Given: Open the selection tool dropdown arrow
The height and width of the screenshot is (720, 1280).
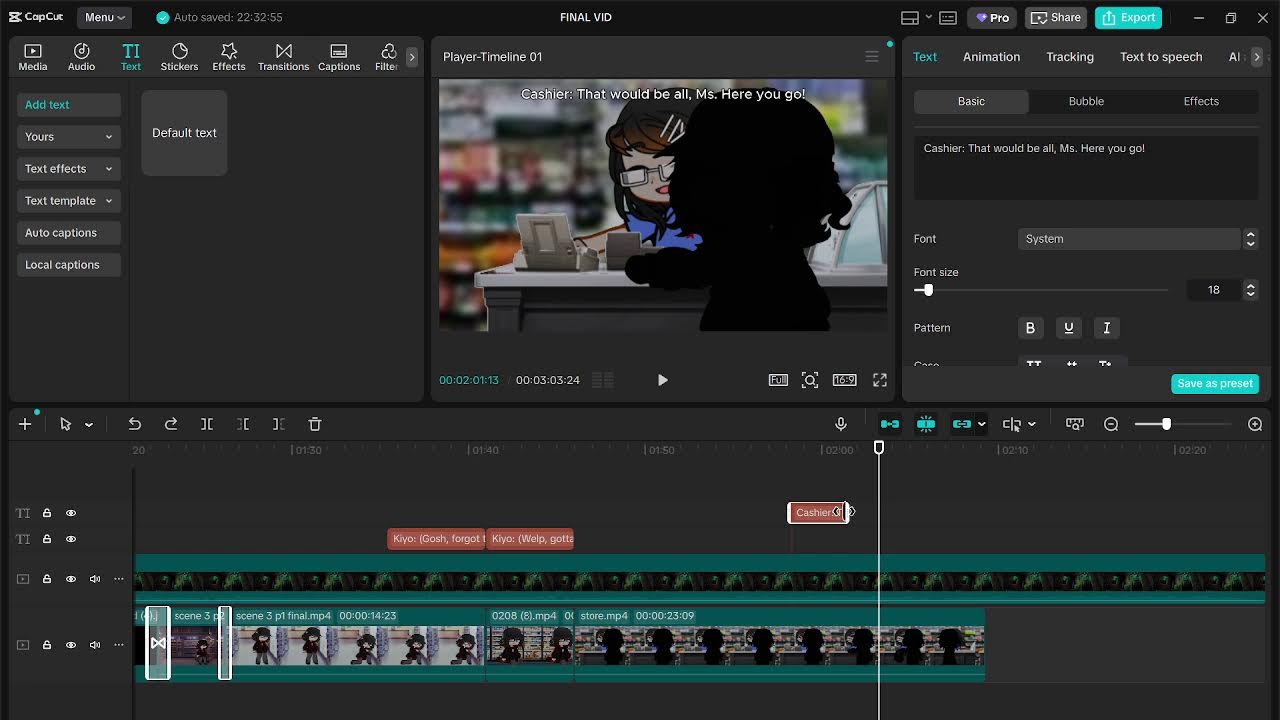Looking at the screenshot, I should click(89, 424).
